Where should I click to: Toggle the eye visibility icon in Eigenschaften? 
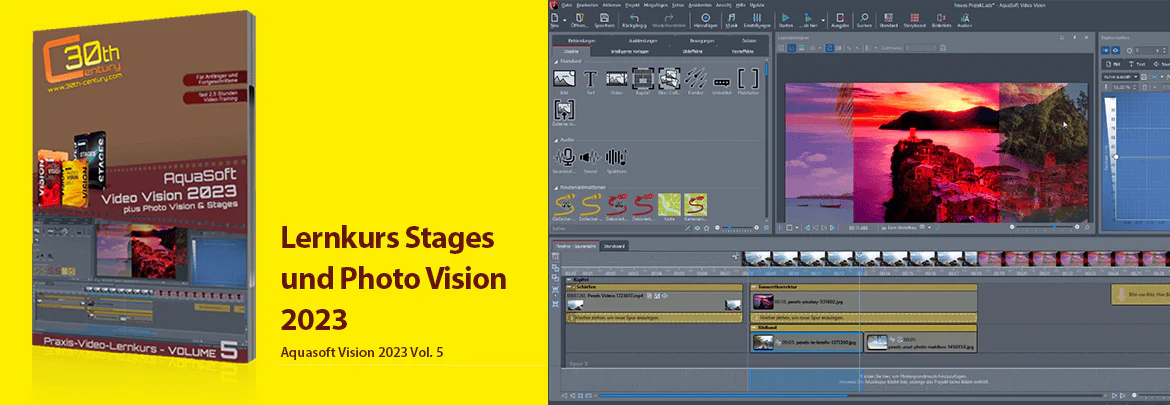tap(1116, 50)
